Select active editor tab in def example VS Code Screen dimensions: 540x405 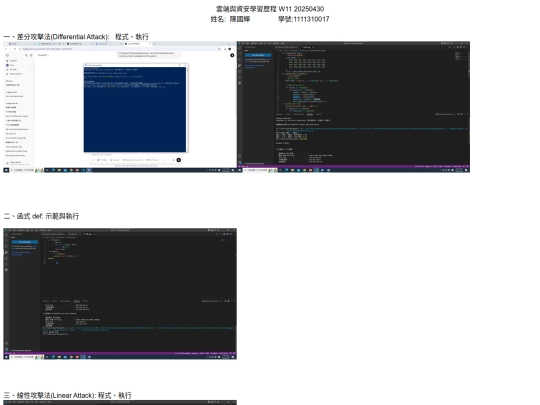[x=89, y=234]
